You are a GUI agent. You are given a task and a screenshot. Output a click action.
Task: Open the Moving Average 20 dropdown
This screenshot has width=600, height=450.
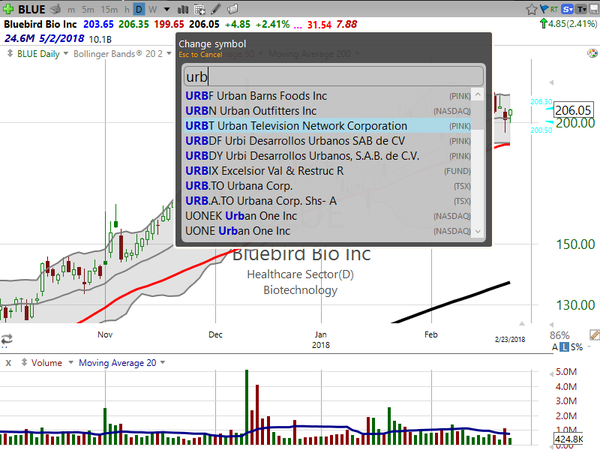163,362
